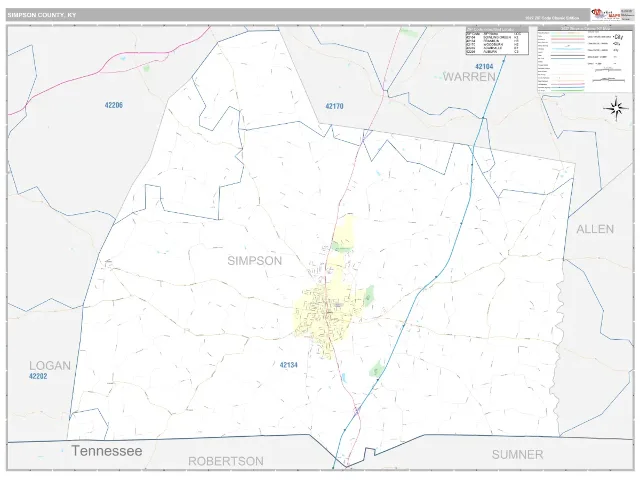Click ZIP code label 42104
This screenshot has height=480, width=640.
(x=484, y=66)
